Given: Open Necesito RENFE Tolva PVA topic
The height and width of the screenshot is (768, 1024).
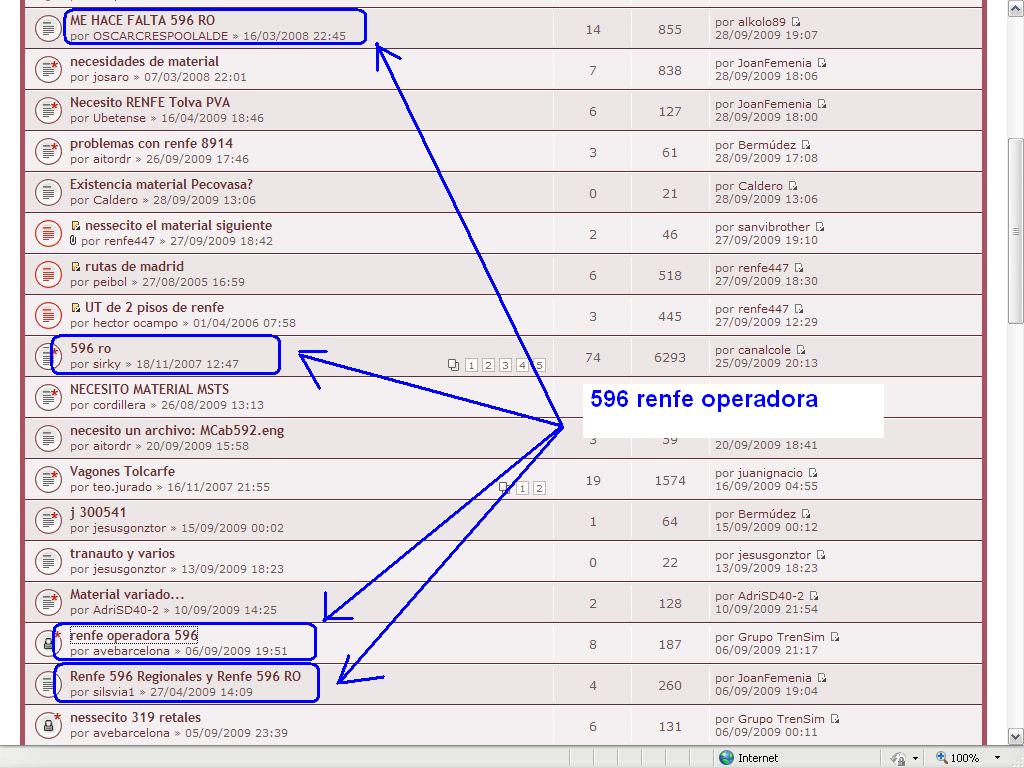Looking at the screenshot, I should tap(150, 102).
